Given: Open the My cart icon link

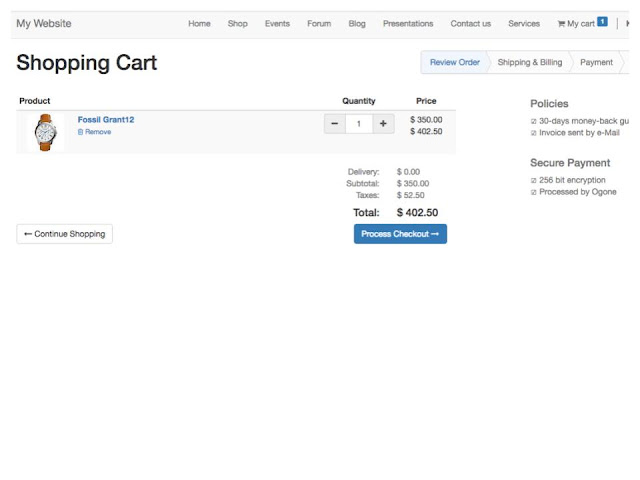Looking at the screenshot, I should [582, 23].
